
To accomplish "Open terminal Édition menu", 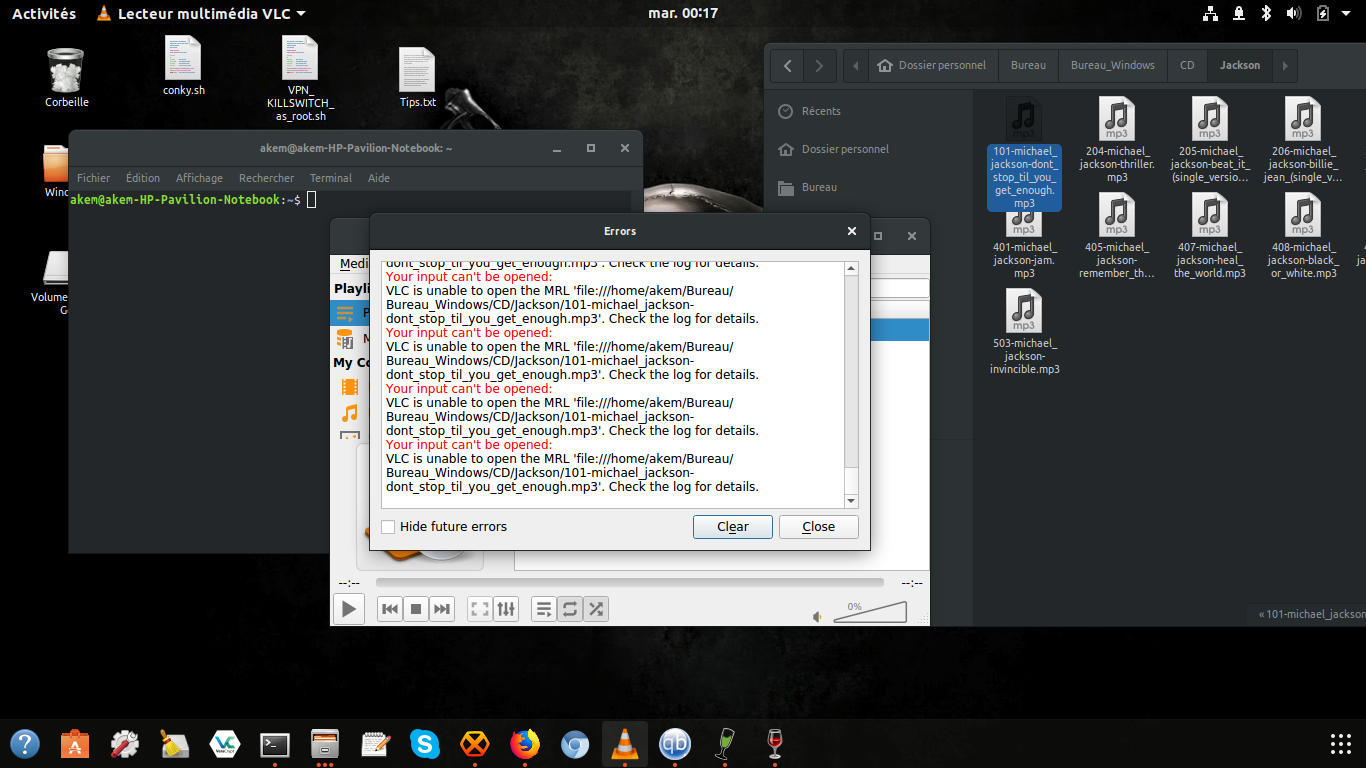I will click(143, 178).
